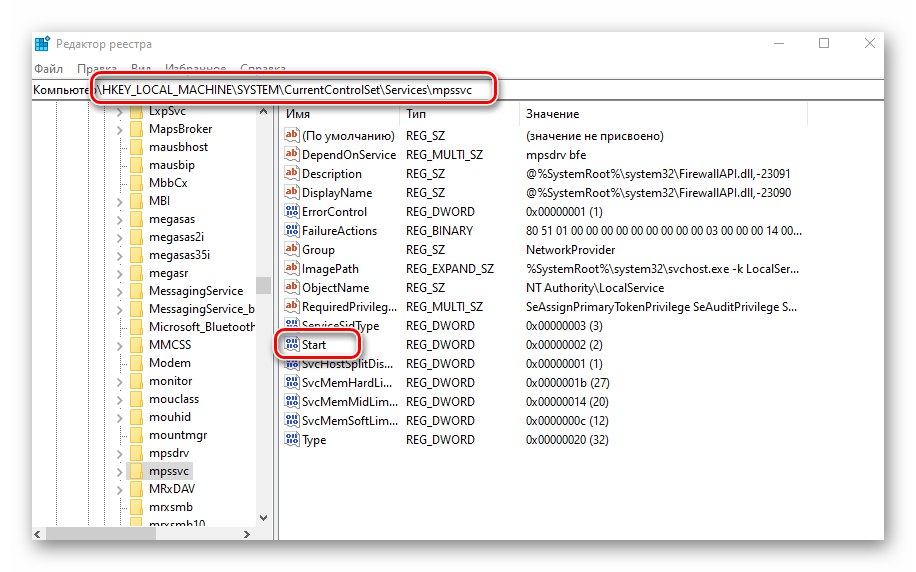The width and height of the screenshot is (916, 572).
Task: Open the Файл menu
Action: [x=48, y=69]
